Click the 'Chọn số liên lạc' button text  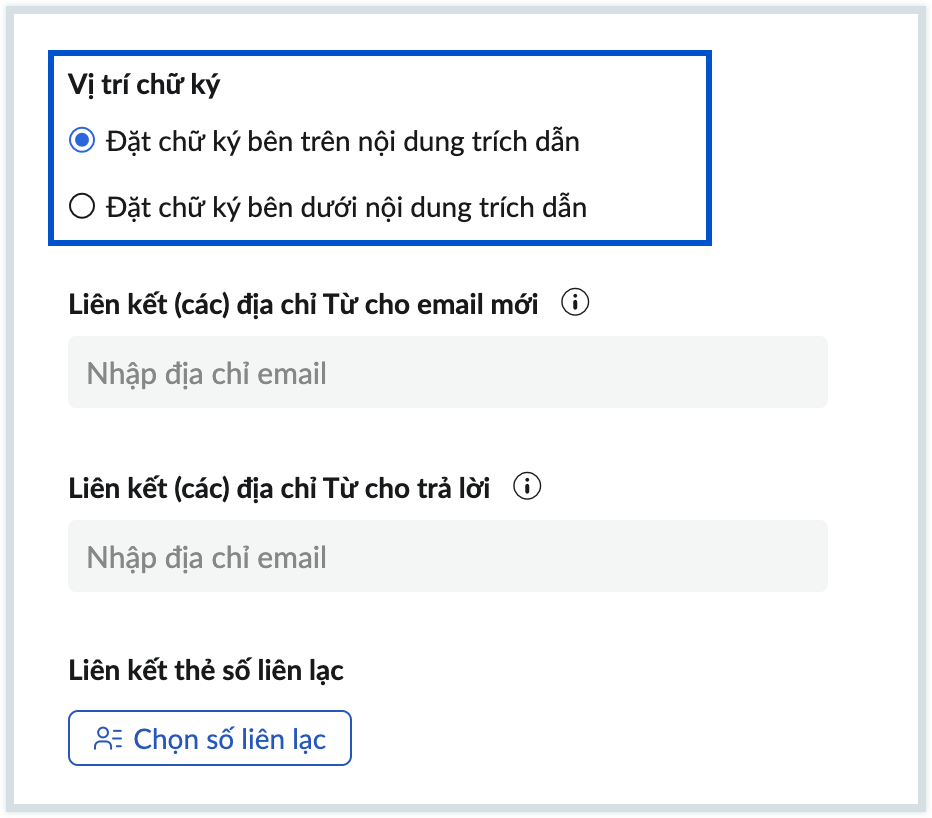[x=229, y=739]
